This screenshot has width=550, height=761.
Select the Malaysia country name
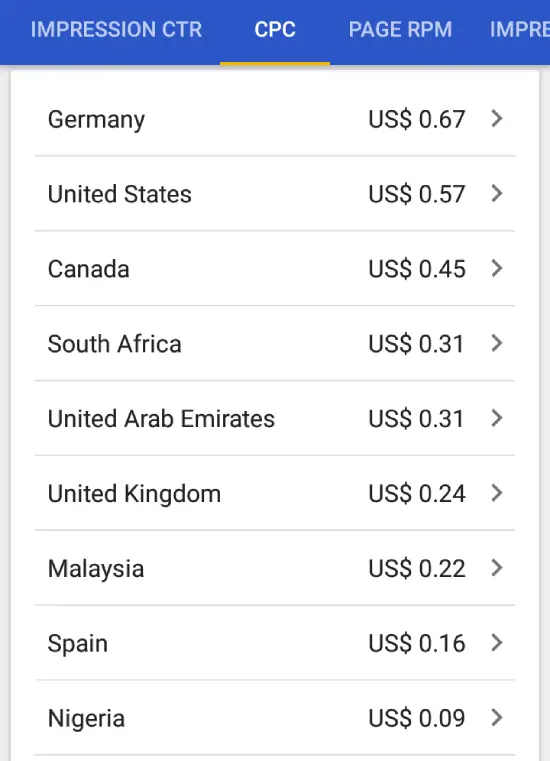[x=96, y=569]
